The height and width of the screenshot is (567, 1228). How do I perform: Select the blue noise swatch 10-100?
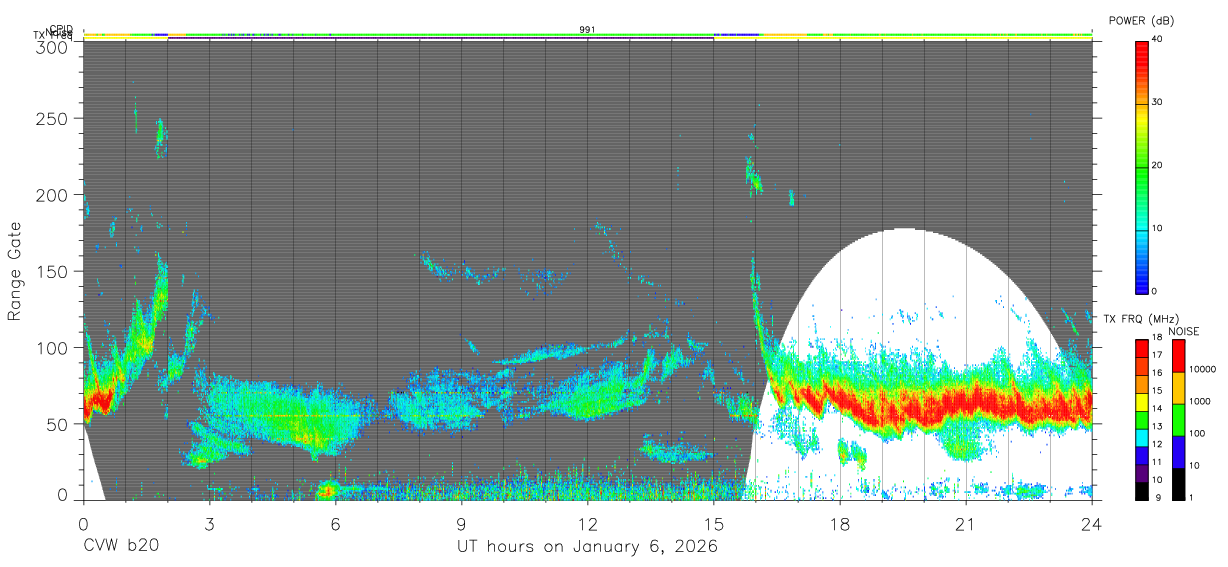click(x=1177, y=452)
